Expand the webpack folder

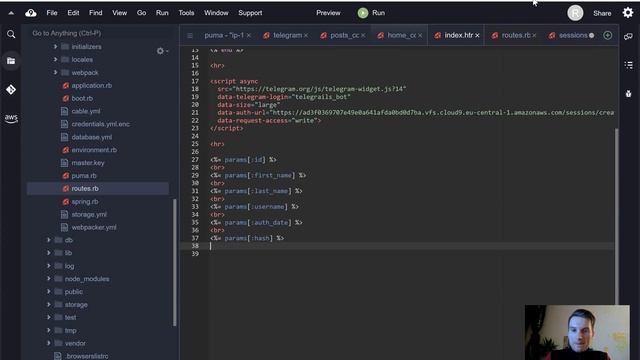pos(56,72)
